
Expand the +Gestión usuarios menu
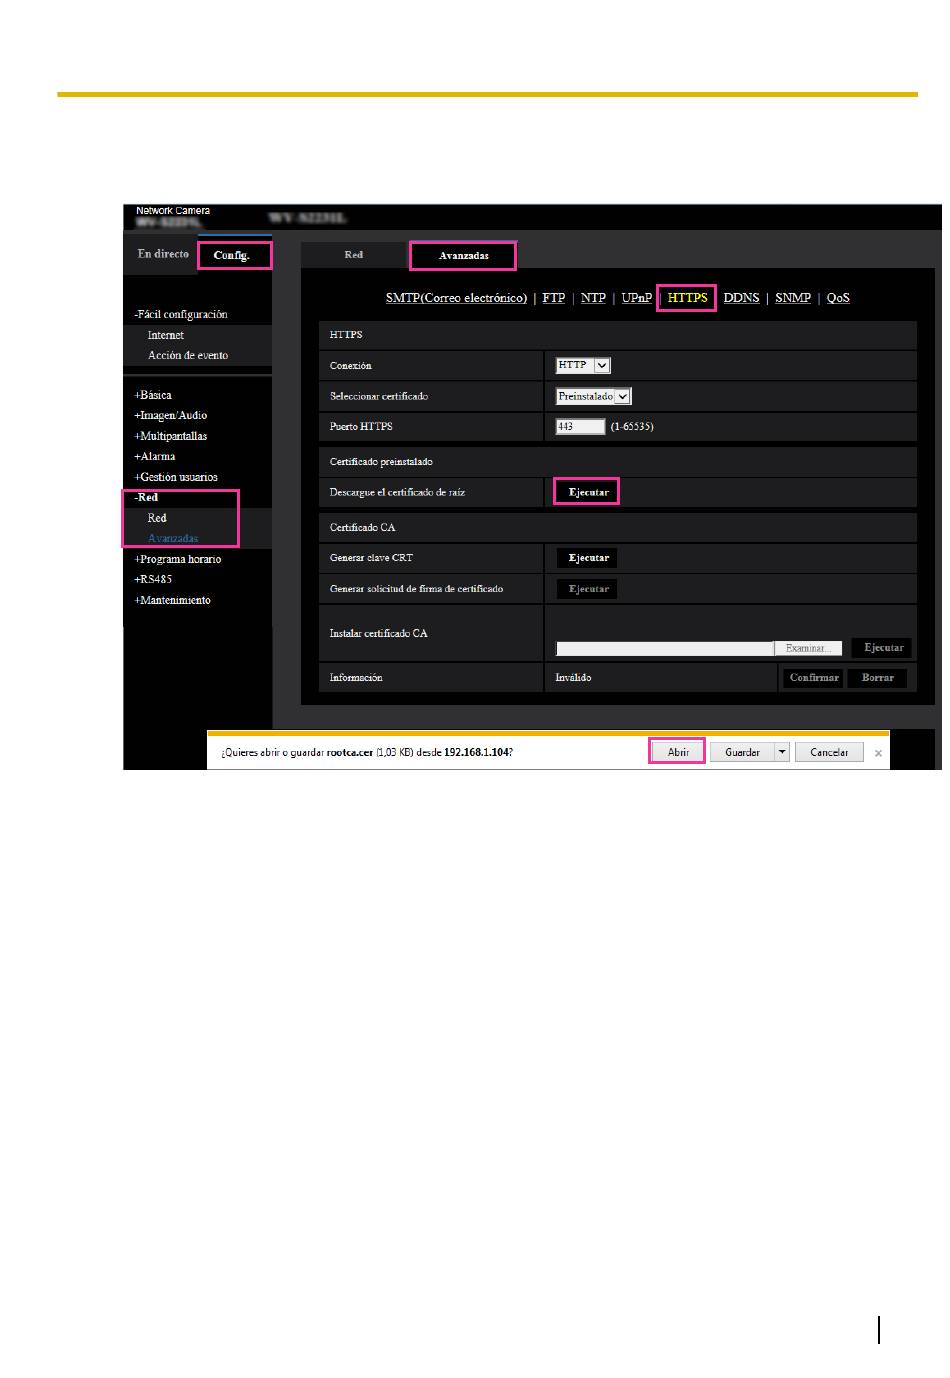[176, 477]
